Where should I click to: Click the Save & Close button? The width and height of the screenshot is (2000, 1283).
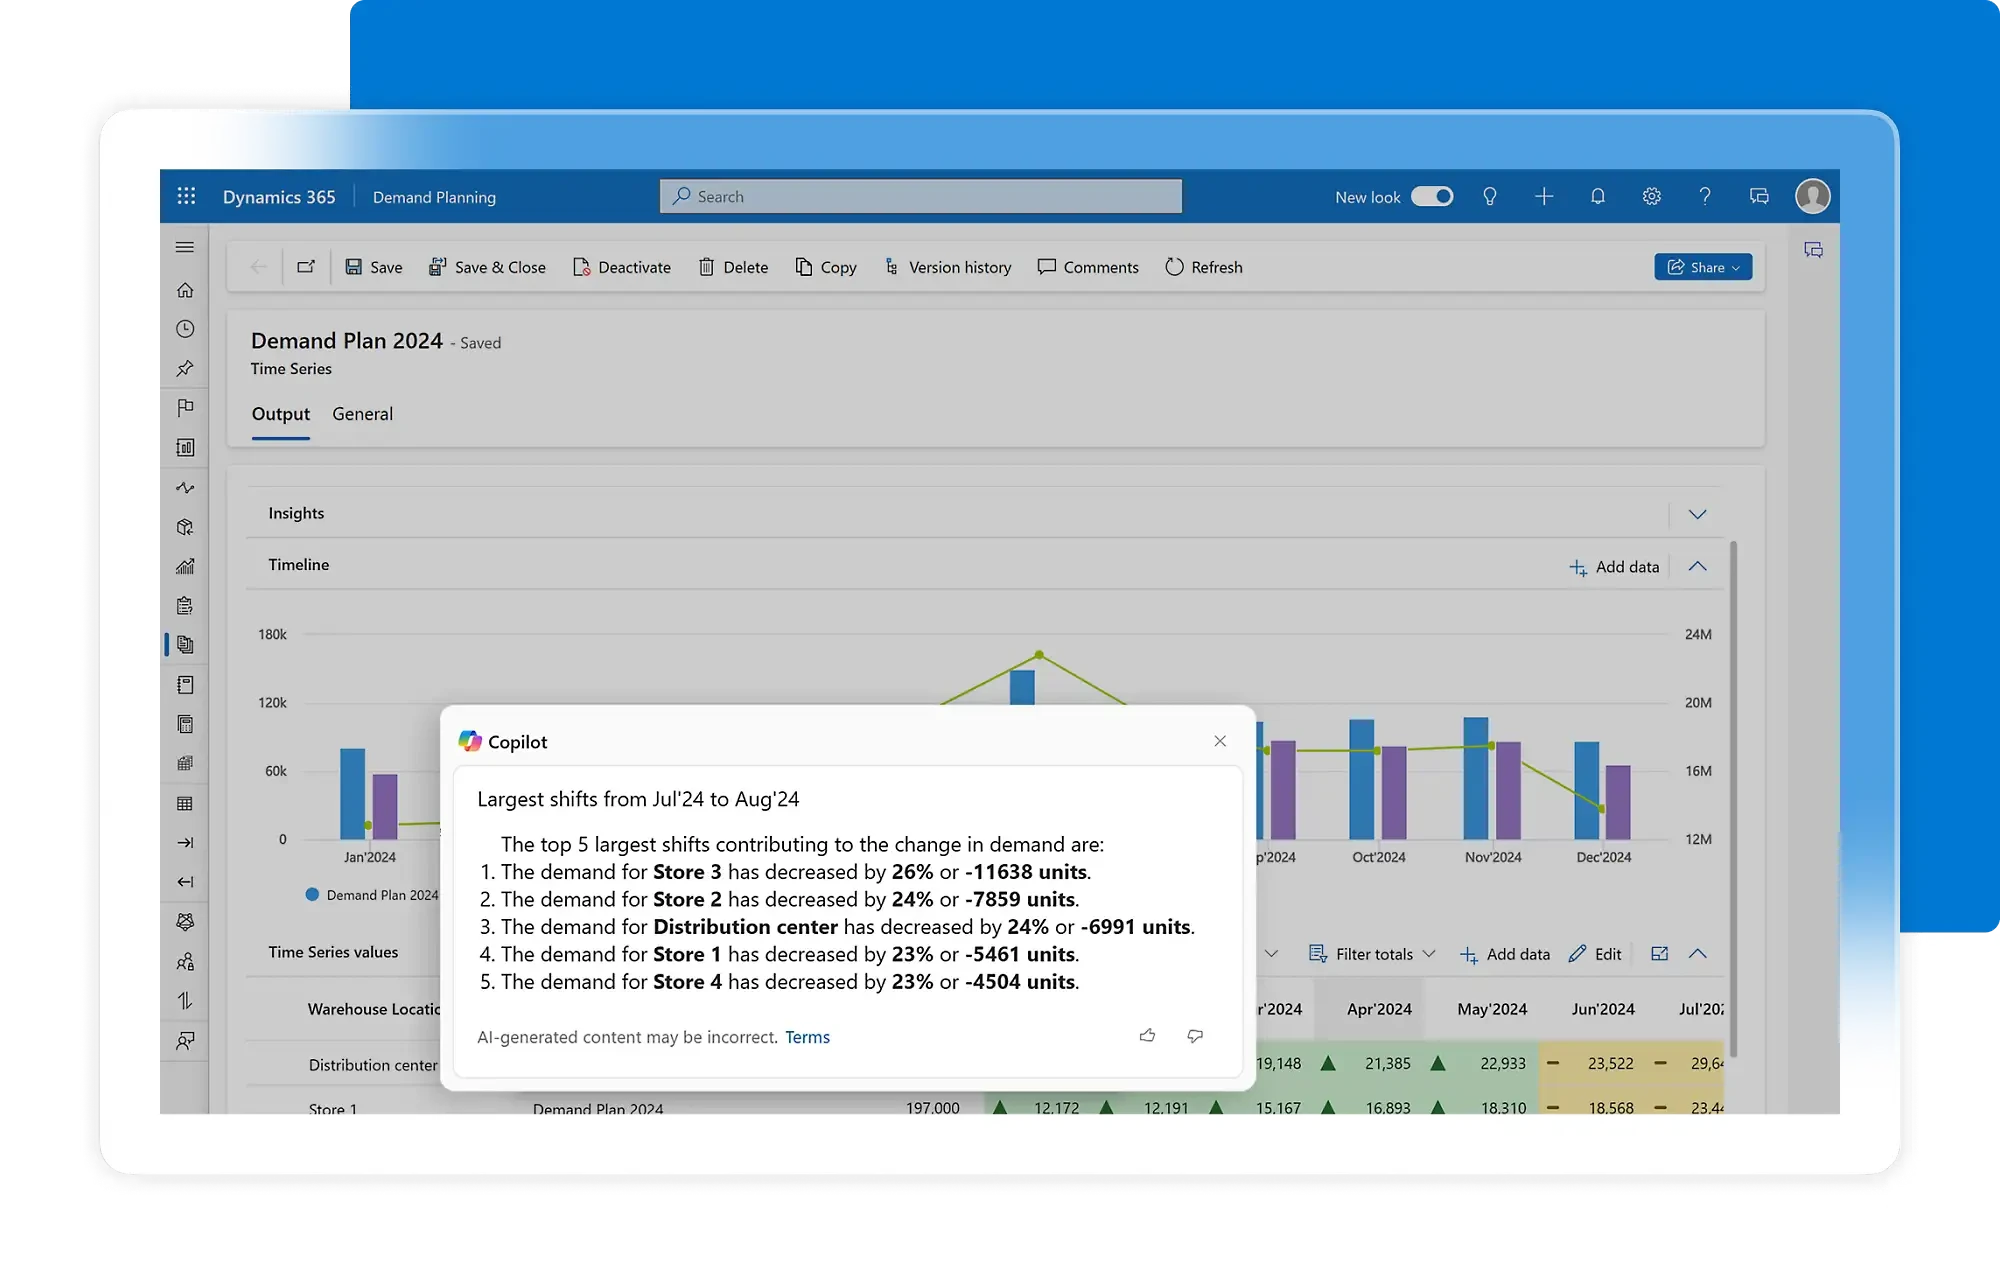click(488, 267)
